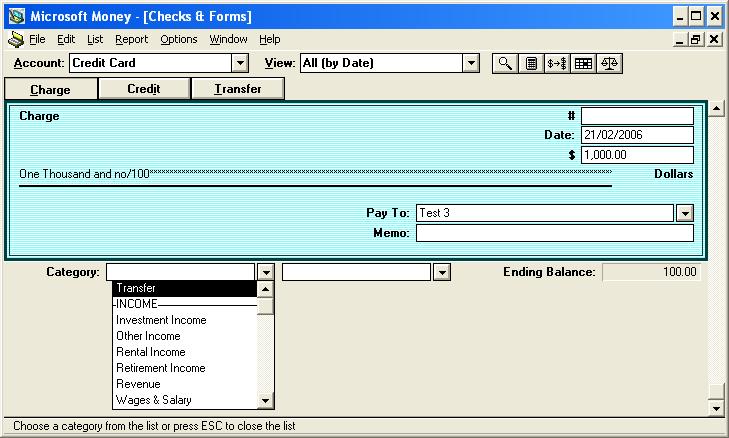
Task: Open the File menu
Action: click(37, 40)
